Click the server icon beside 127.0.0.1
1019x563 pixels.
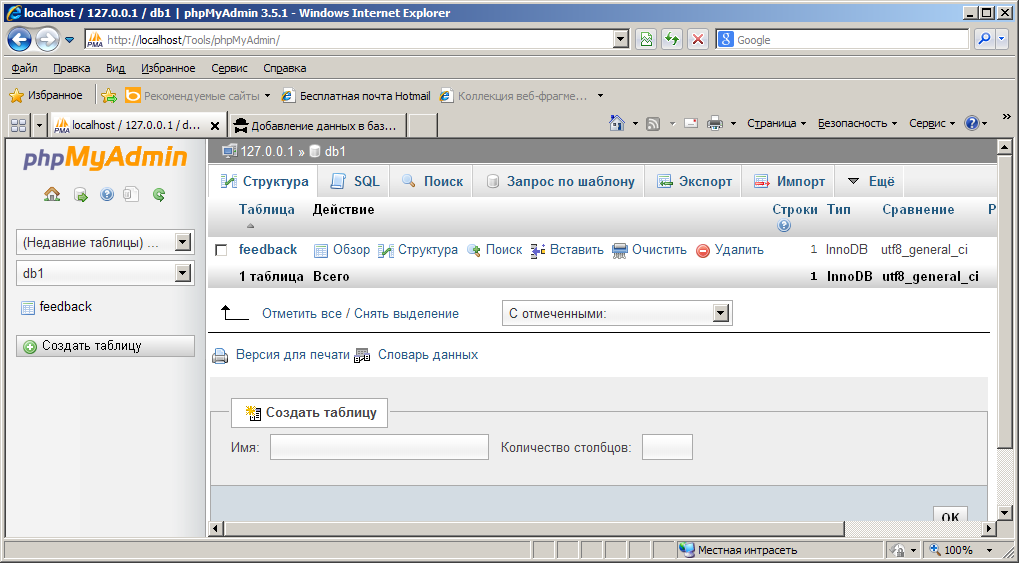point(229,151)
